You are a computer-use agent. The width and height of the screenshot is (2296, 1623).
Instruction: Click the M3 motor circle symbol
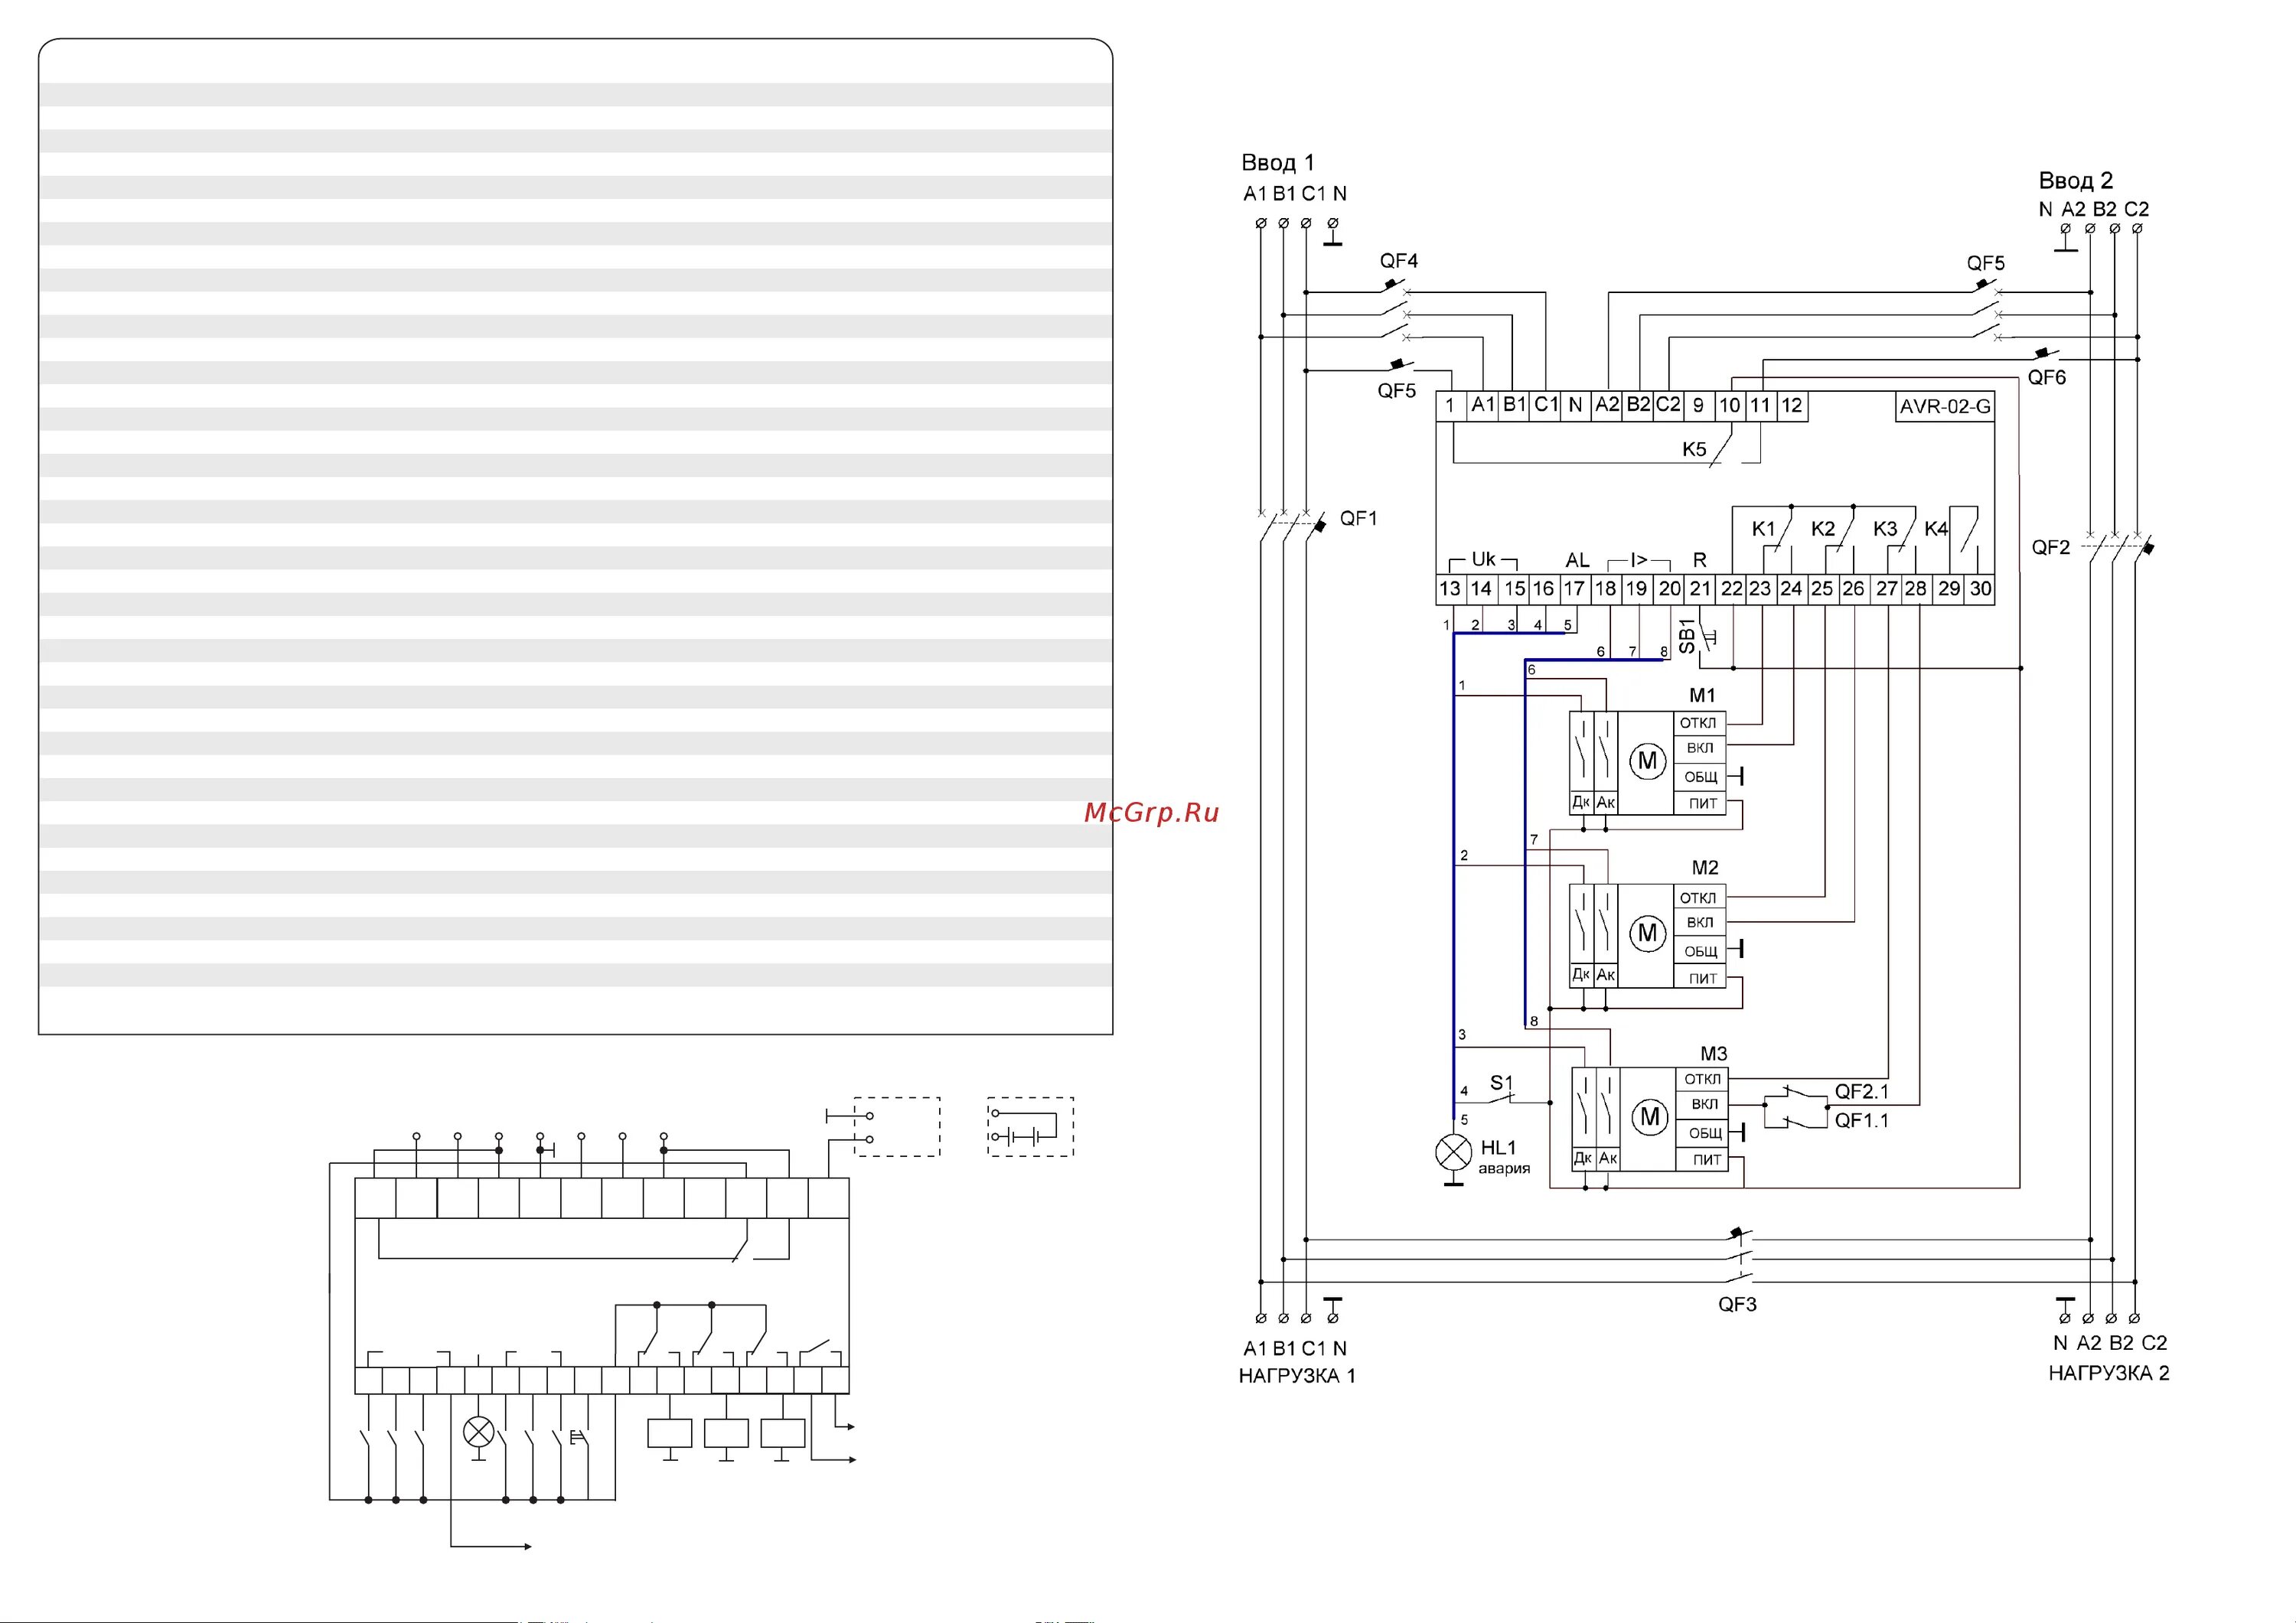coord(1650,1117)
